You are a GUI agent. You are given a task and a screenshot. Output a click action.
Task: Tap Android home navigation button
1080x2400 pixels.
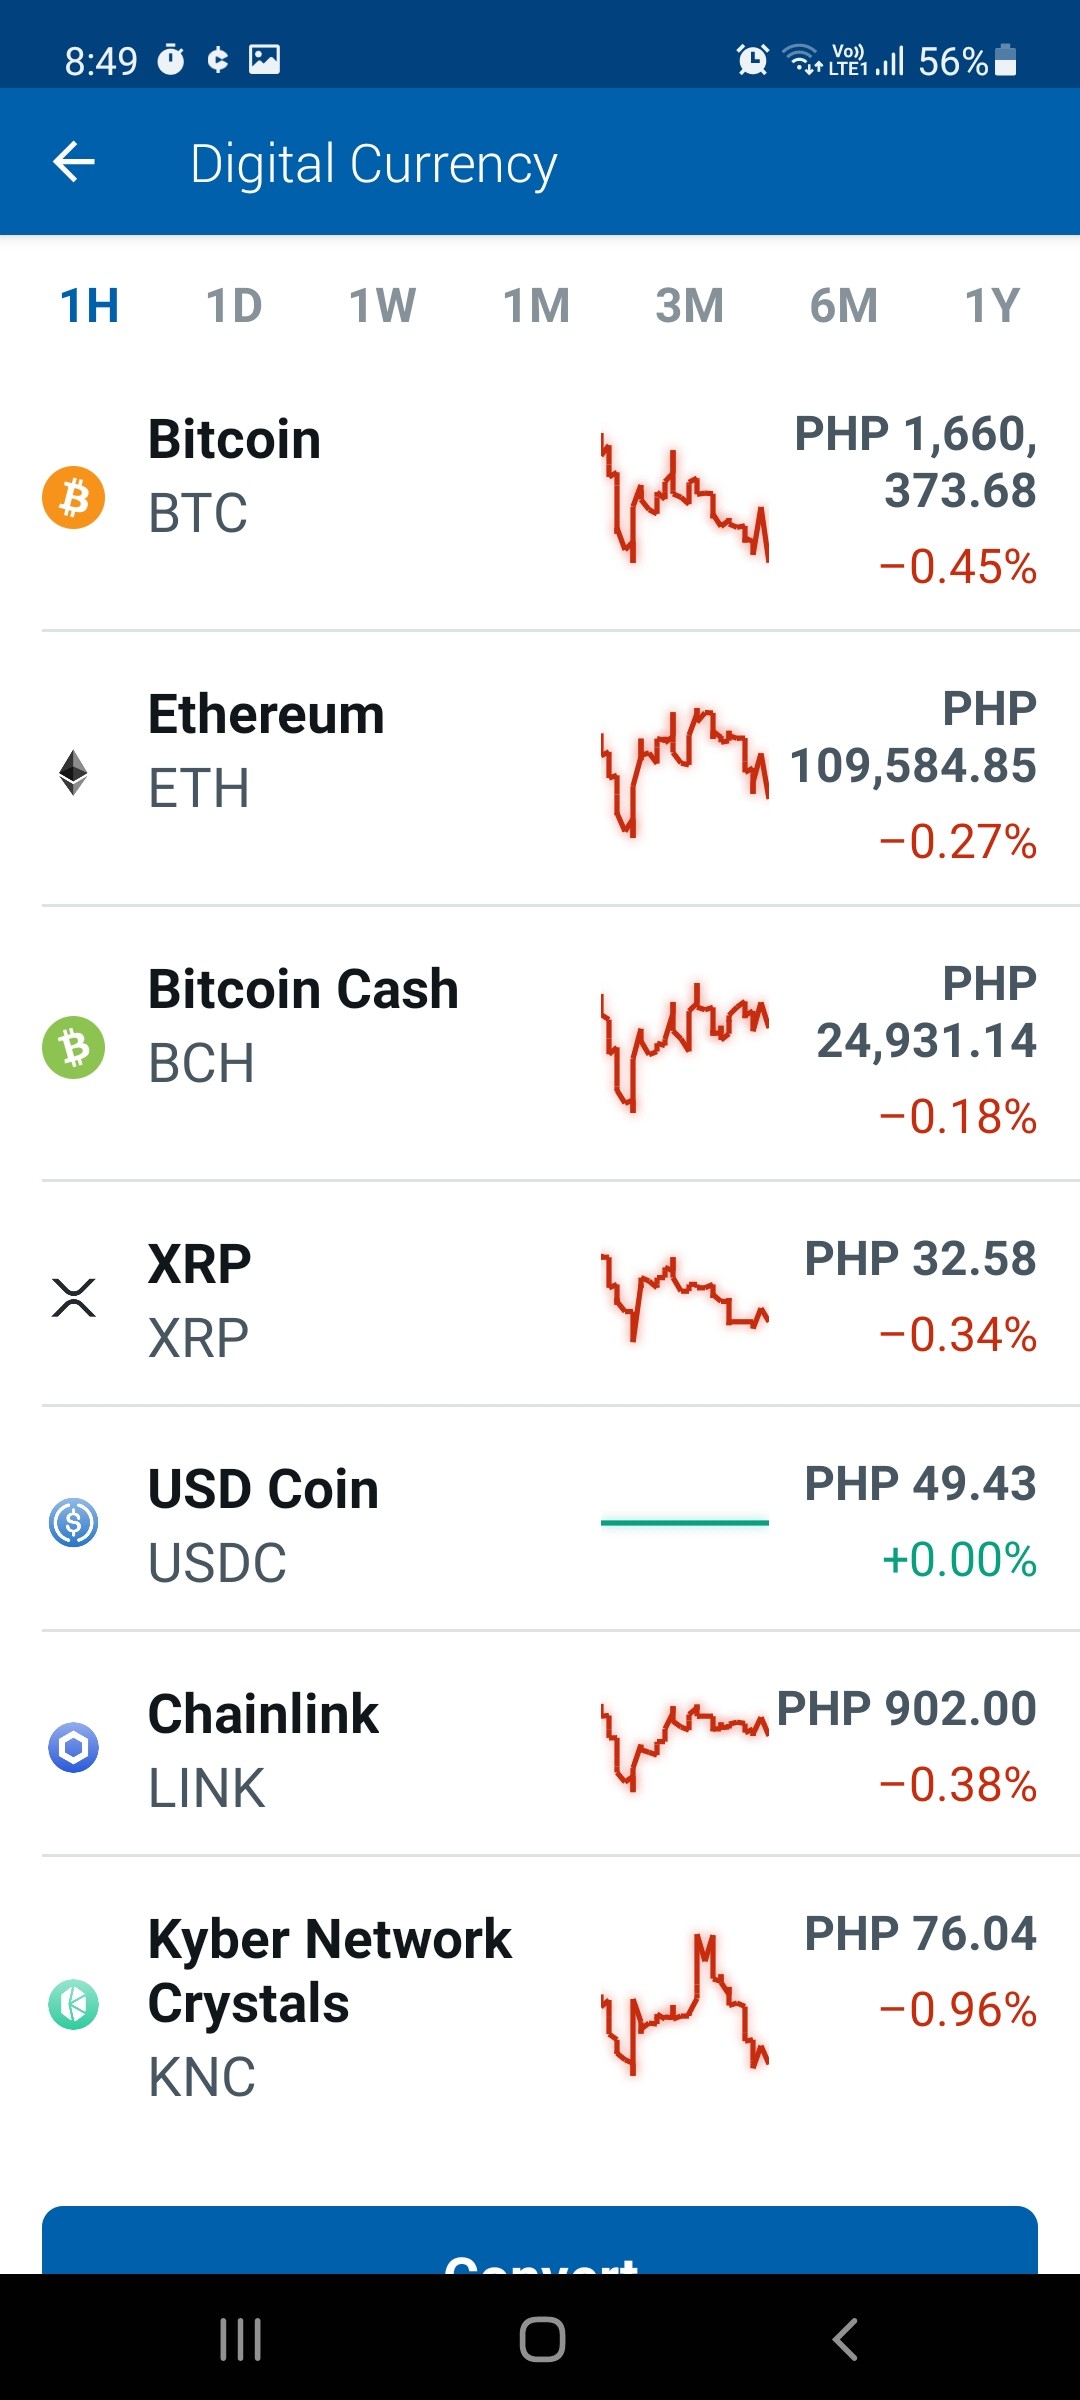pyautogui.click(x=542, y=2339)
